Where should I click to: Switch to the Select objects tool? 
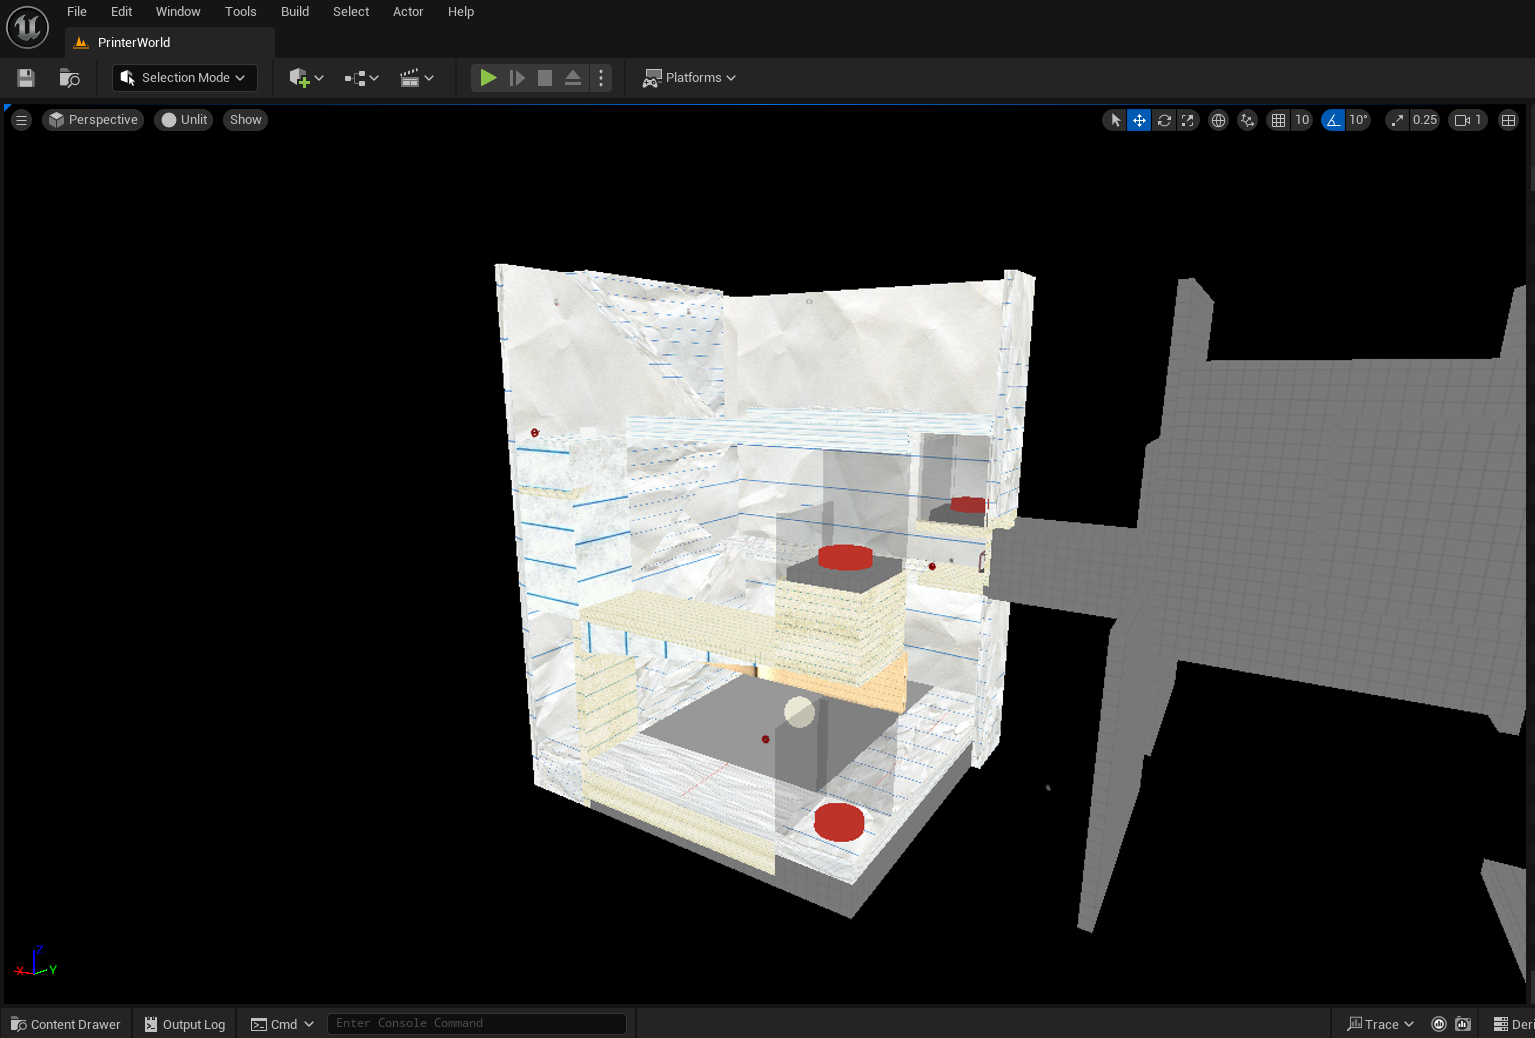(x=1114, y=119)
